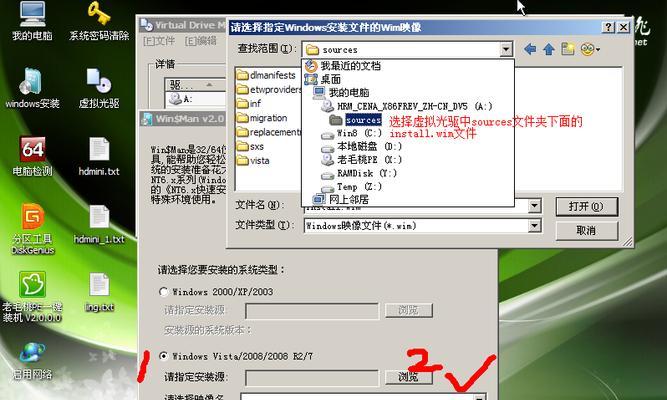Open the inf folder
Image resolution: width=667 pixels, height=400 pixels.
[x=249, y=103]
